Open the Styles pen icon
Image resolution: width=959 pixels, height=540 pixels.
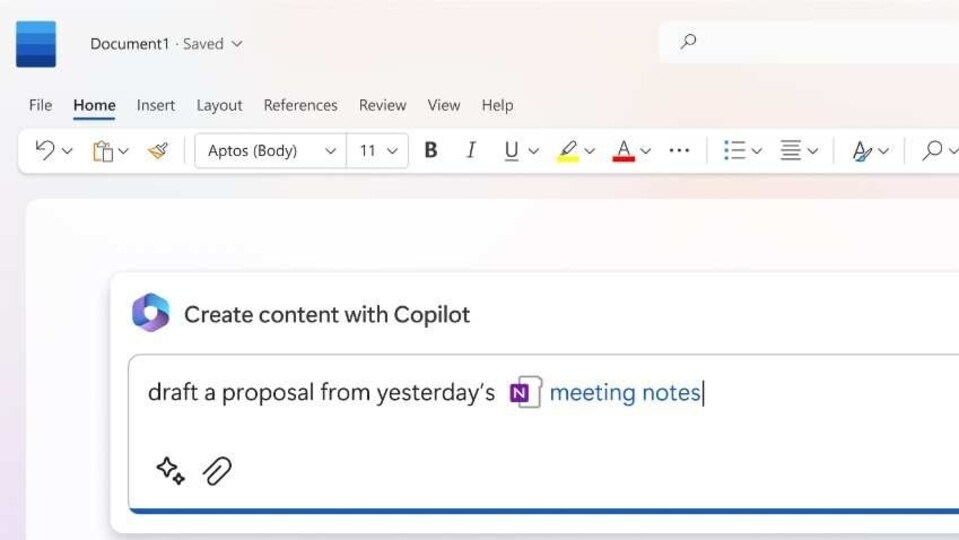click(862, 151)
